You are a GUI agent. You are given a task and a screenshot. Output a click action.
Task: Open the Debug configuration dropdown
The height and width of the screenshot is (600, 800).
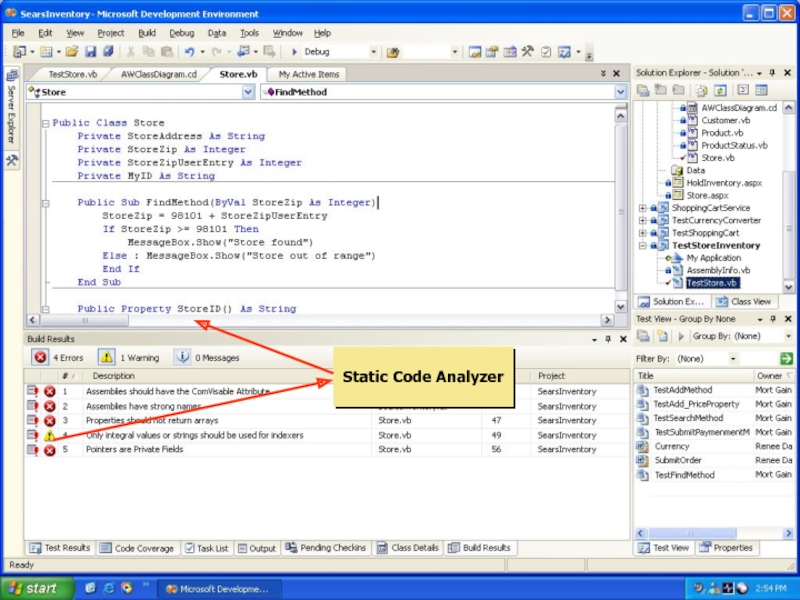[374, 52]
